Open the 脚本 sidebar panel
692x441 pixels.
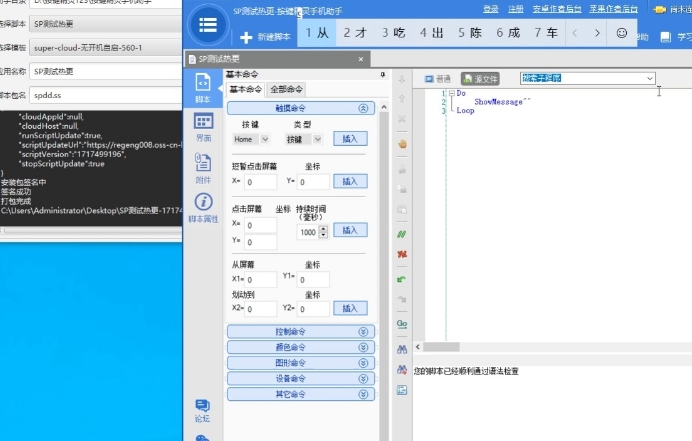click(x=203, y=88)
